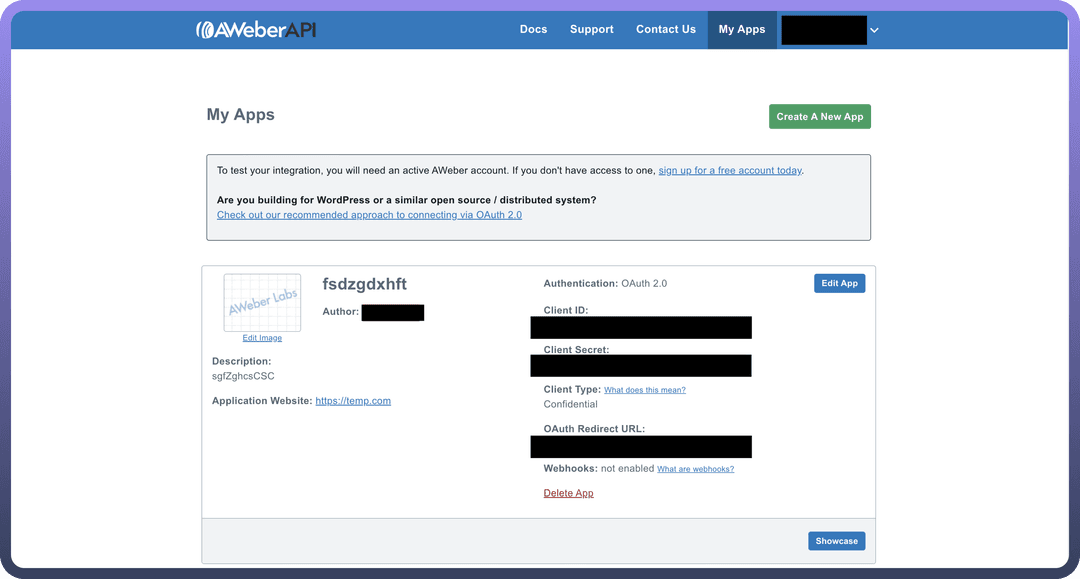Screen dimensions: 1080x579
Task: Click the Create A New App button
Action: coord(819,117)
